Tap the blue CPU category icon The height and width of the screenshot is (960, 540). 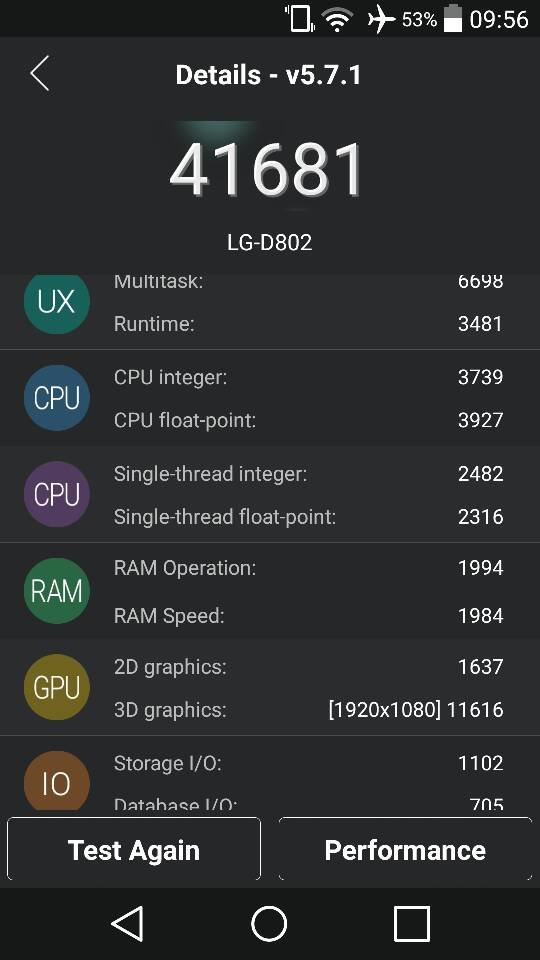click(56, 398)
